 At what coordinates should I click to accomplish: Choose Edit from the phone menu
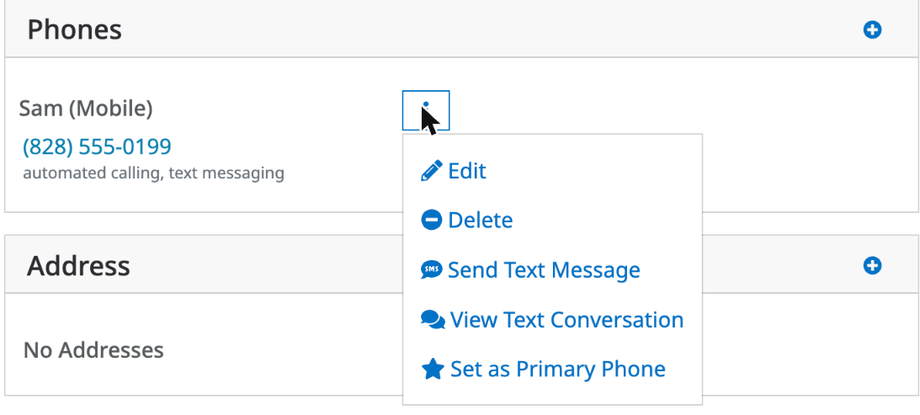[x=454, y=171]
